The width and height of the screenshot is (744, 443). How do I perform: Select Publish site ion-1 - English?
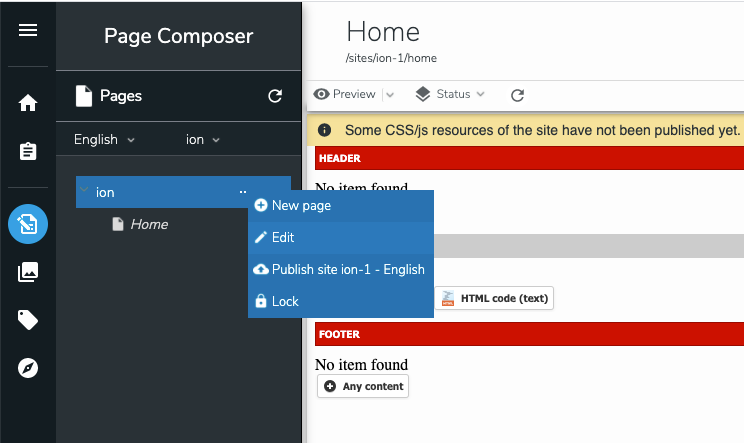347,269
